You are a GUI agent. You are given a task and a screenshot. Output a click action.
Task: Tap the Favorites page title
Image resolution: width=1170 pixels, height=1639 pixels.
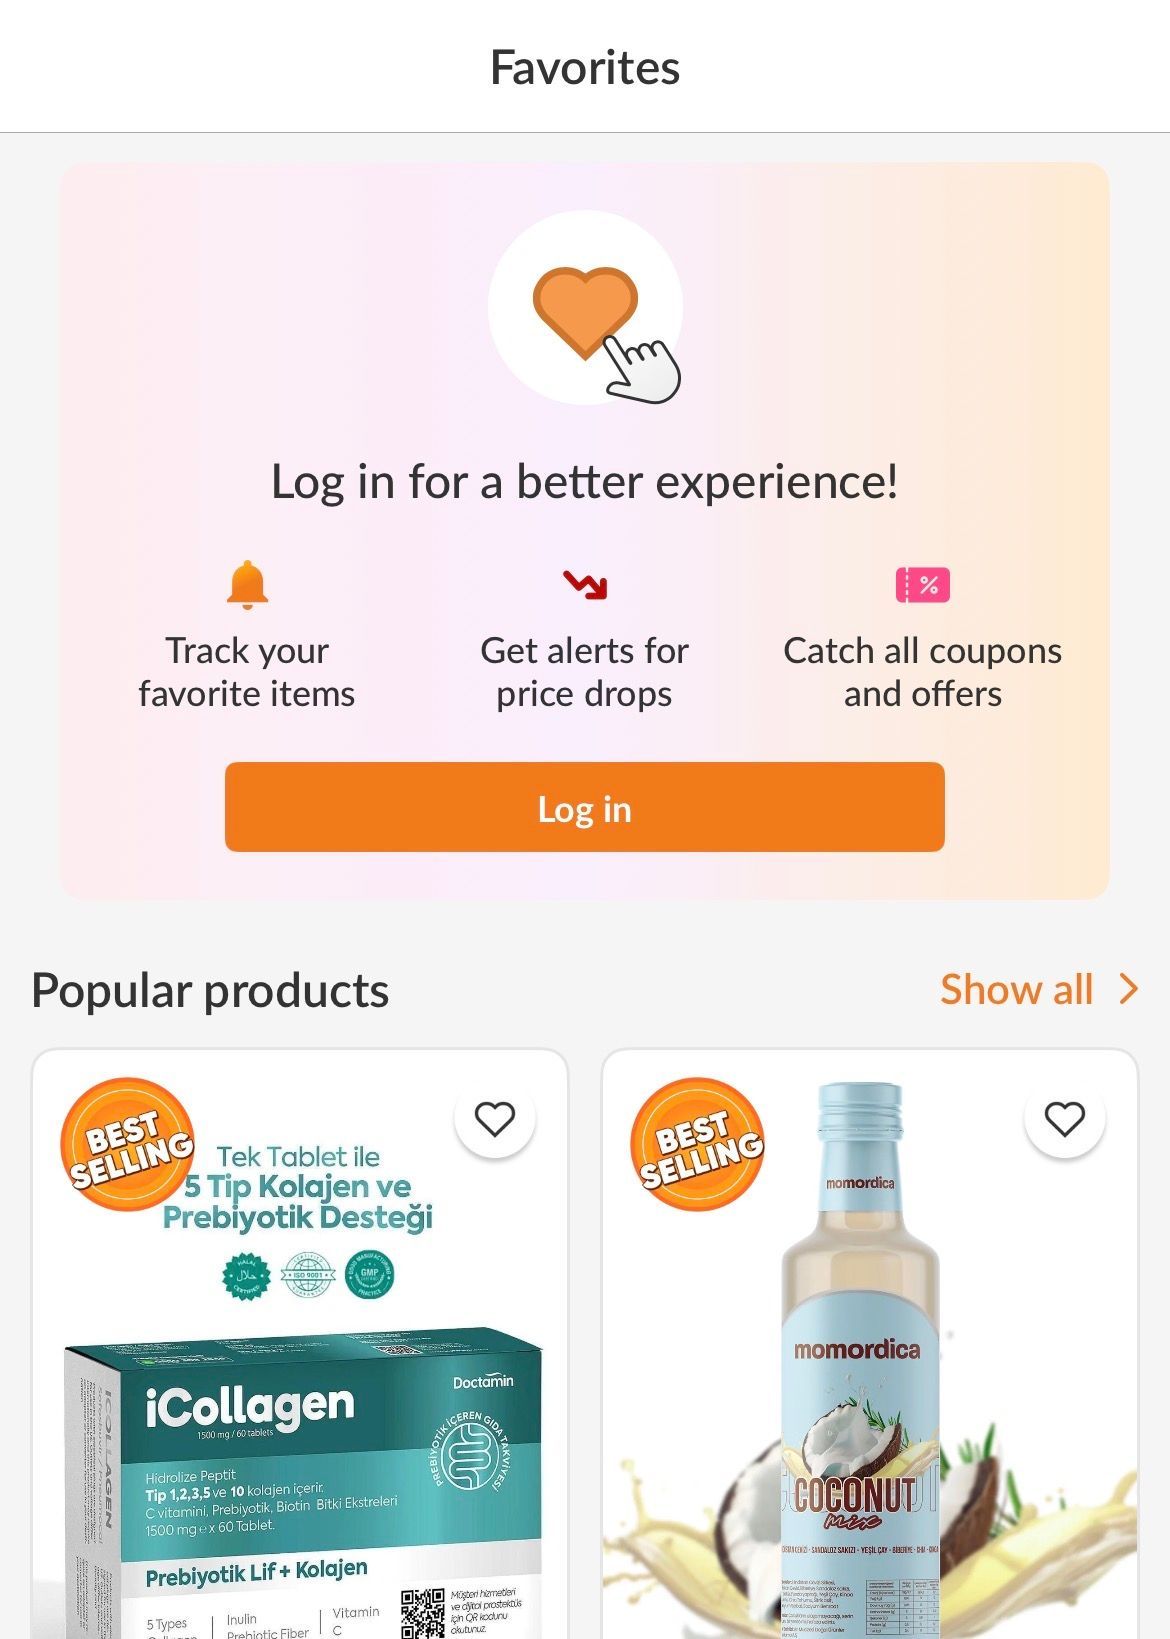click(x=585, y=68)
